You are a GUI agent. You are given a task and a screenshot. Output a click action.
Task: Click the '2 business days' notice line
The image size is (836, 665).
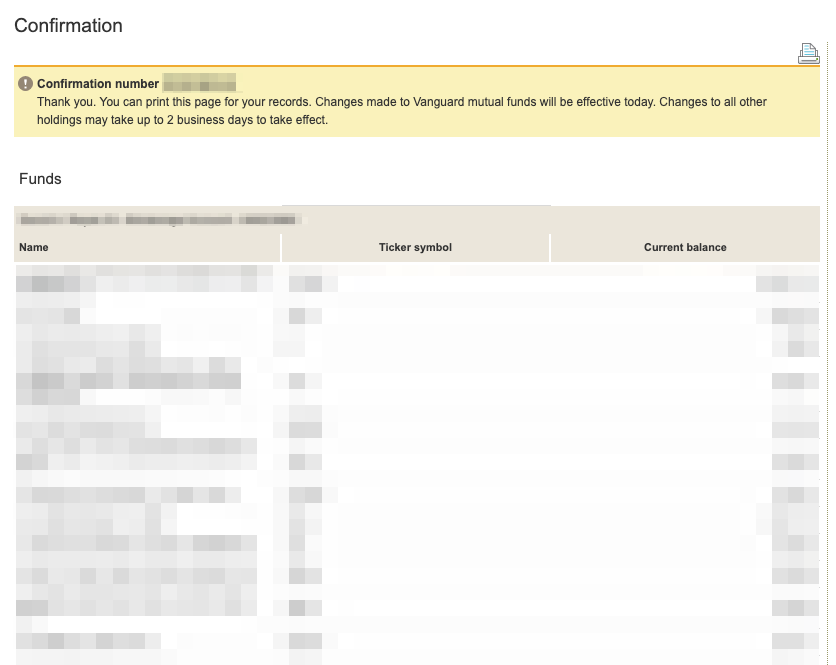tap(182, 120)
